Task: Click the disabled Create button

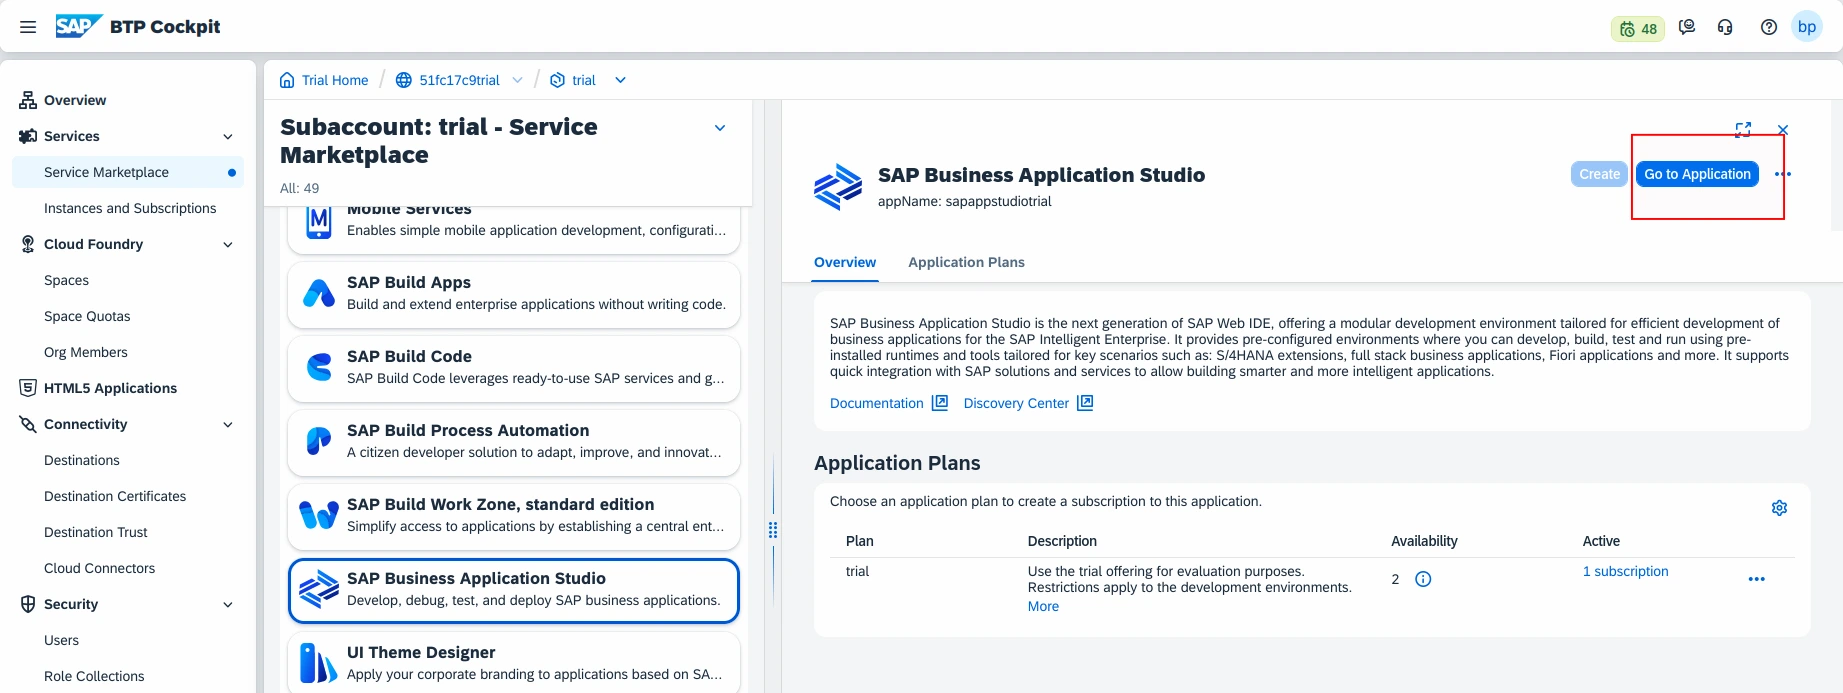Action: [1599, 174]
